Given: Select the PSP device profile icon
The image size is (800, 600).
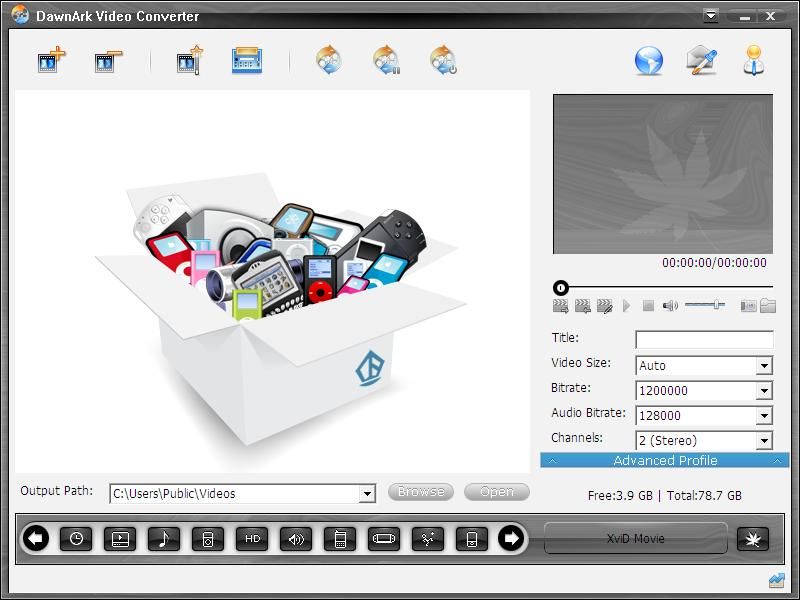Looking at the screenshot, I should pos(384,539).
